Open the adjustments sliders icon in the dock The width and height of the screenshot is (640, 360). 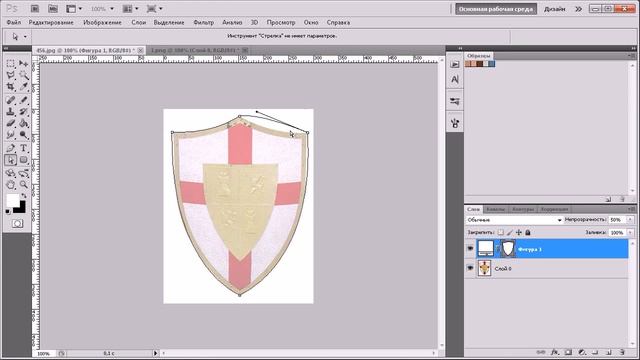(455, 101)
